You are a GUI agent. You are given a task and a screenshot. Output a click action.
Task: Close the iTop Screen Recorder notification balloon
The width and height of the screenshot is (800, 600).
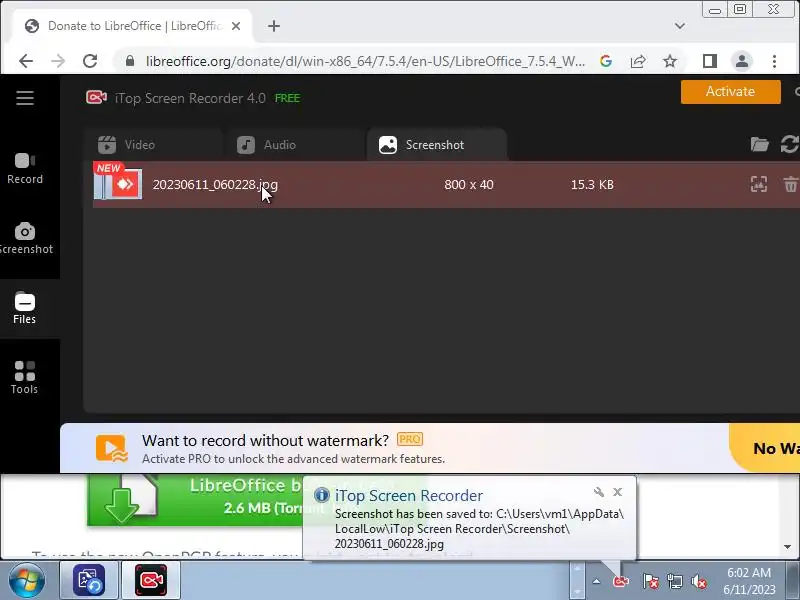point(617,492)
